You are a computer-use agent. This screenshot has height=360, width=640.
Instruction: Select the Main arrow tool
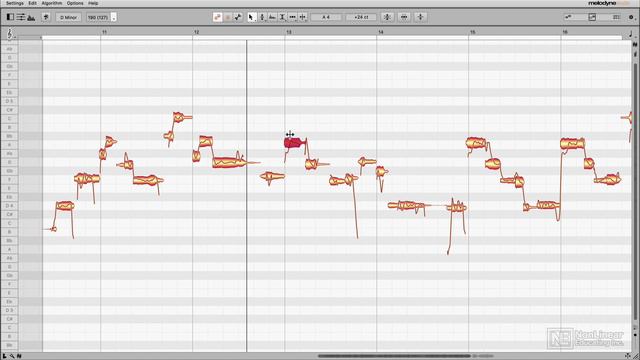click(x=251, y=17)
